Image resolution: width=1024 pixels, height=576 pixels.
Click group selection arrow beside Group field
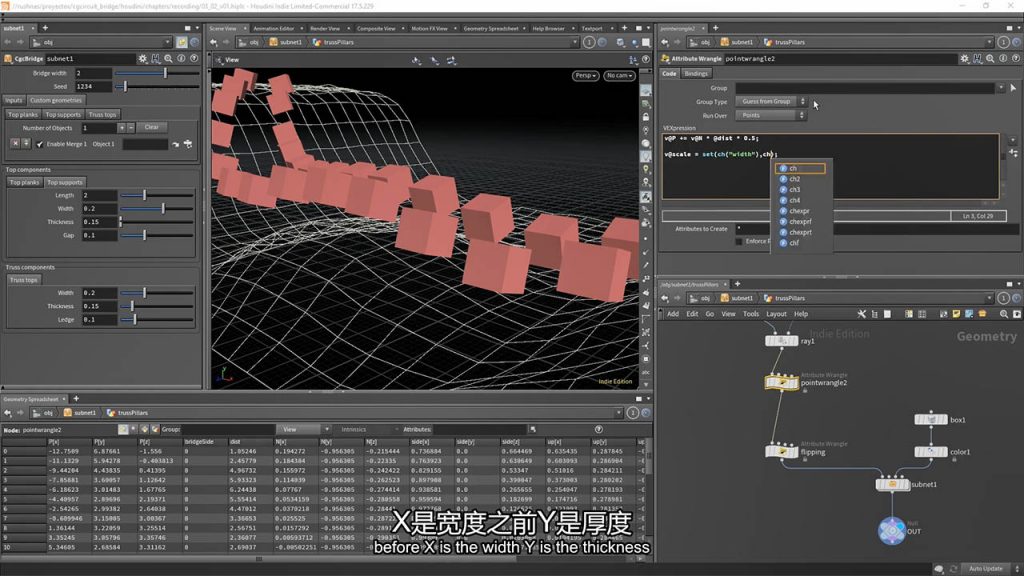pos(1014,88)
